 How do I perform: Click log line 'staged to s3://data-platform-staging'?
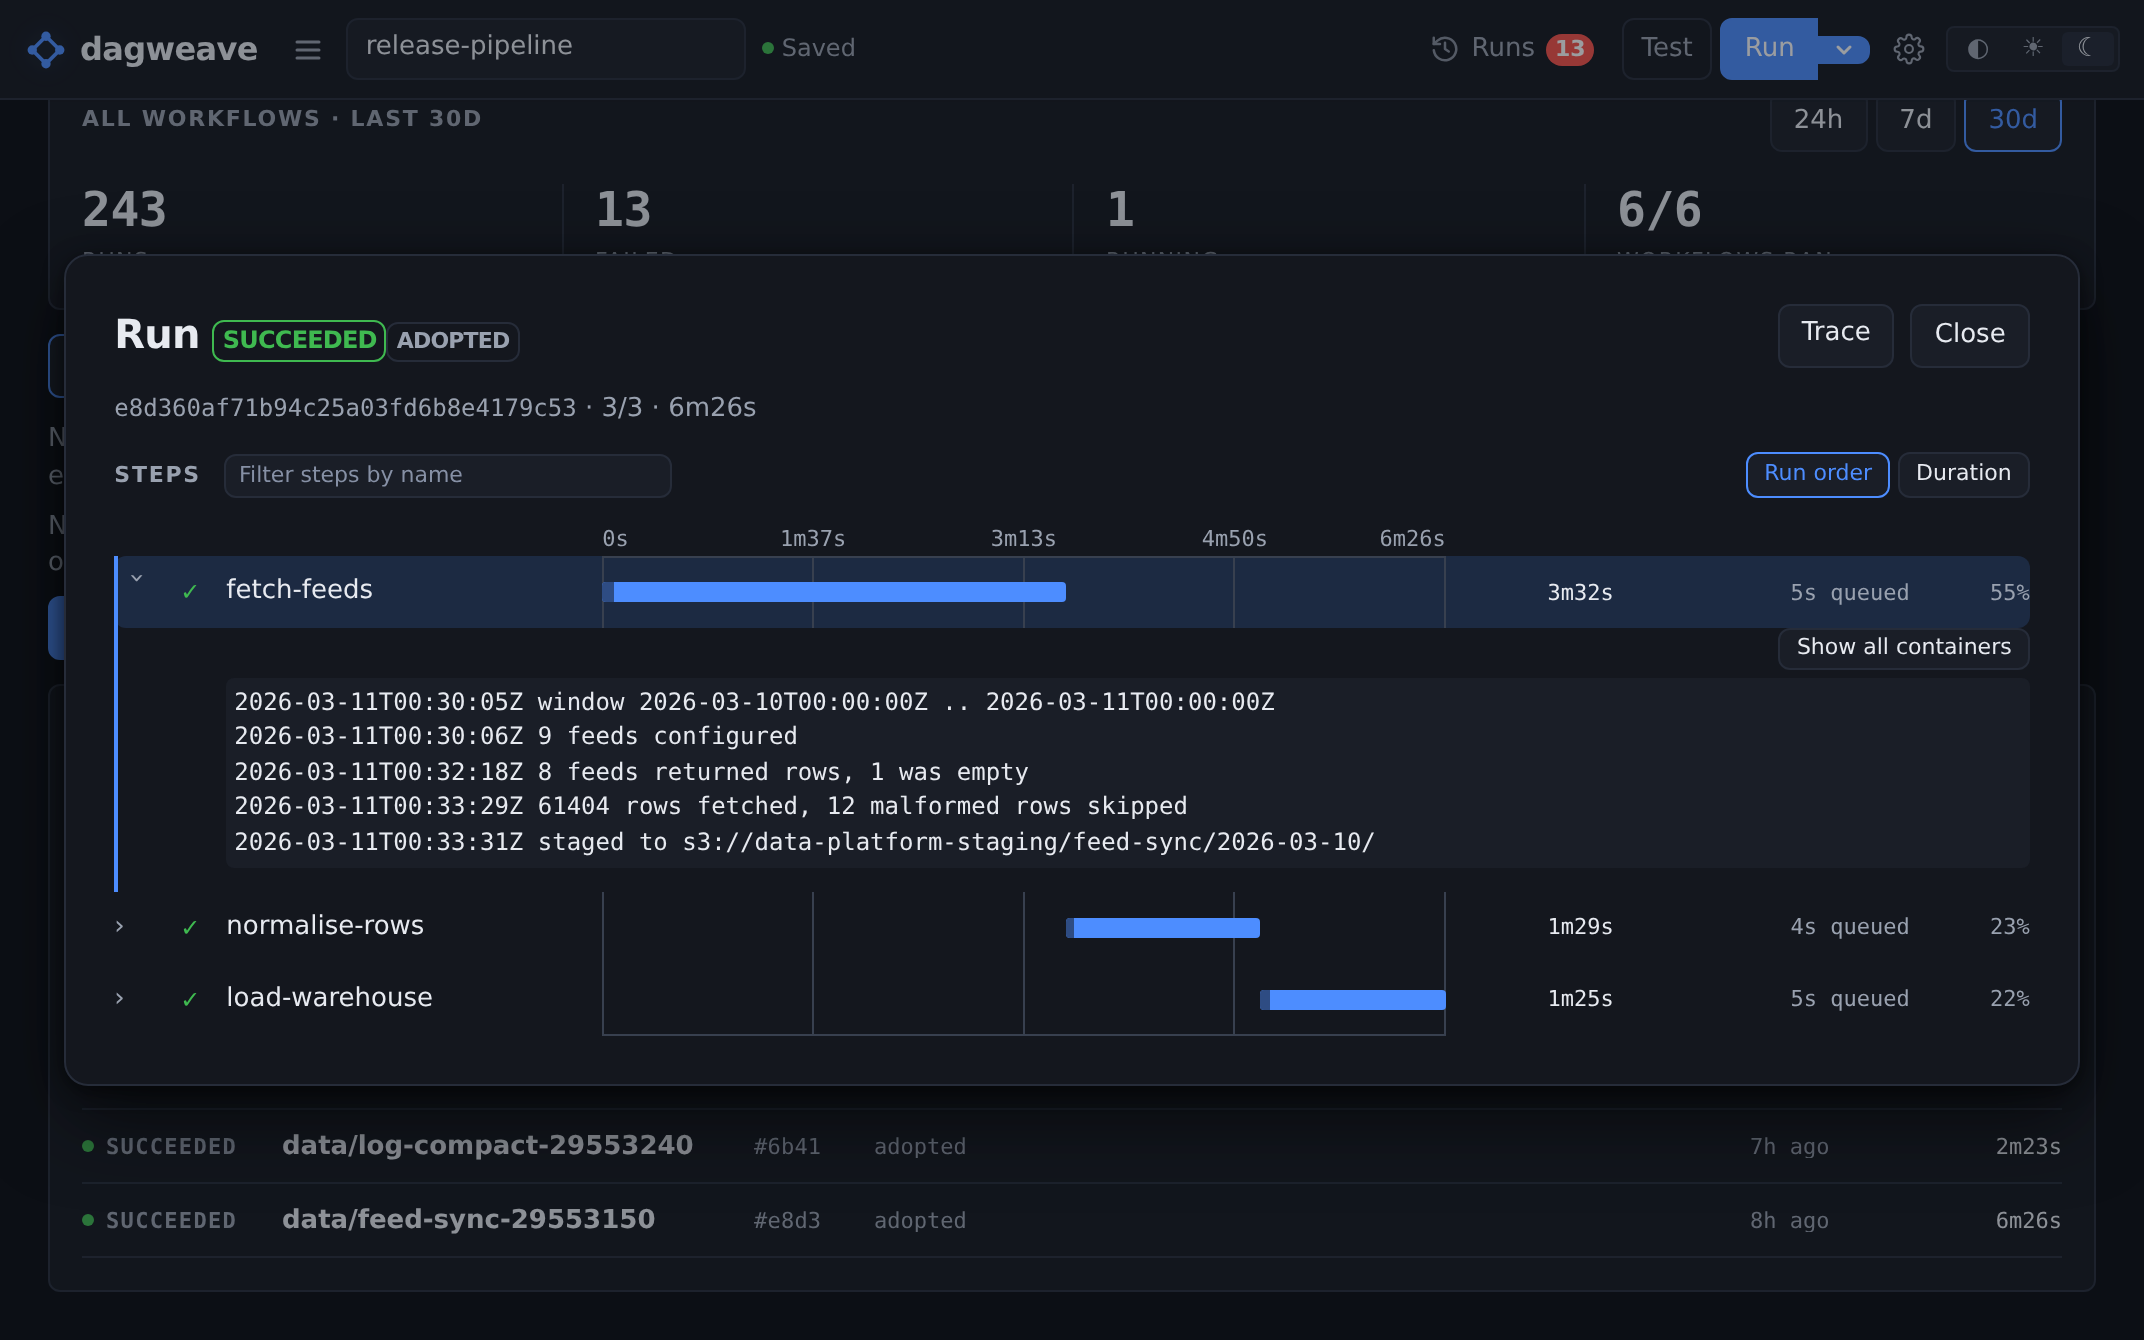(x=805, y=843)
